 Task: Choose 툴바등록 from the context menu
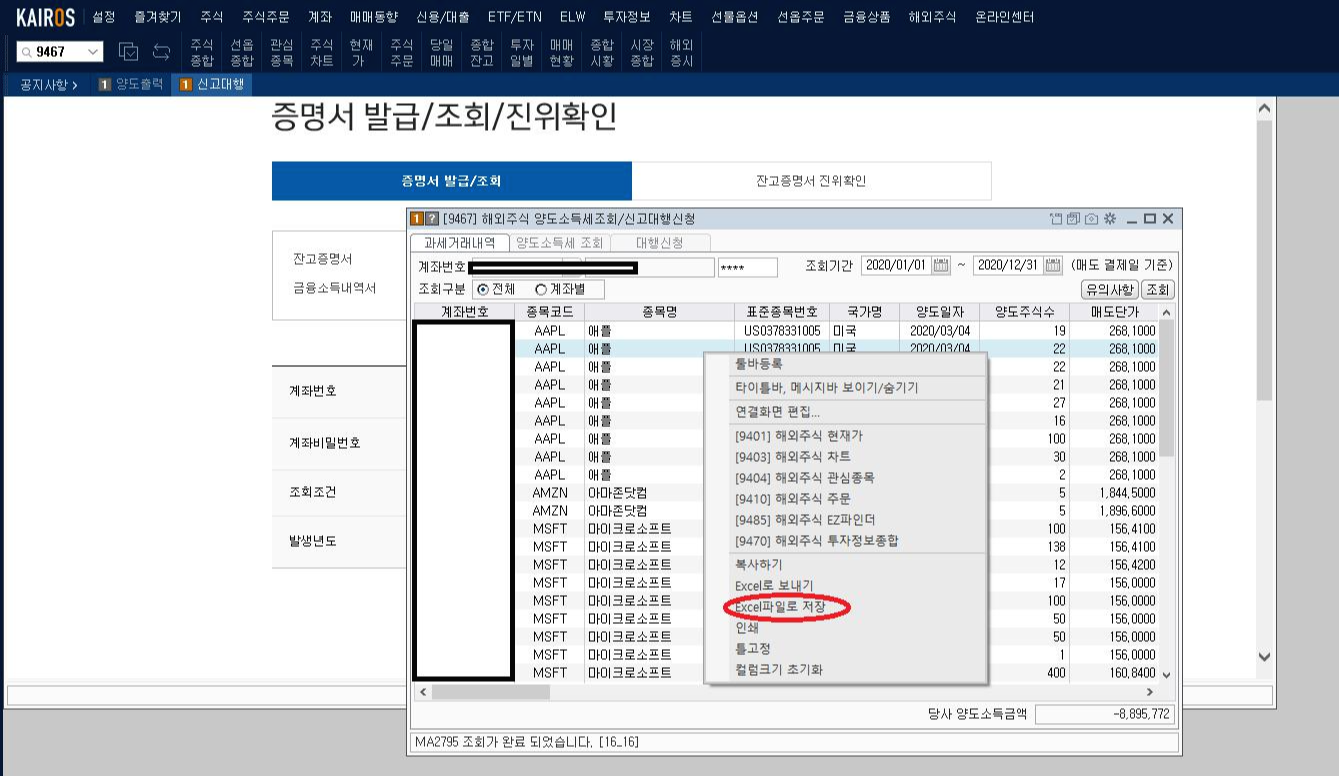[x=759, y=364]
